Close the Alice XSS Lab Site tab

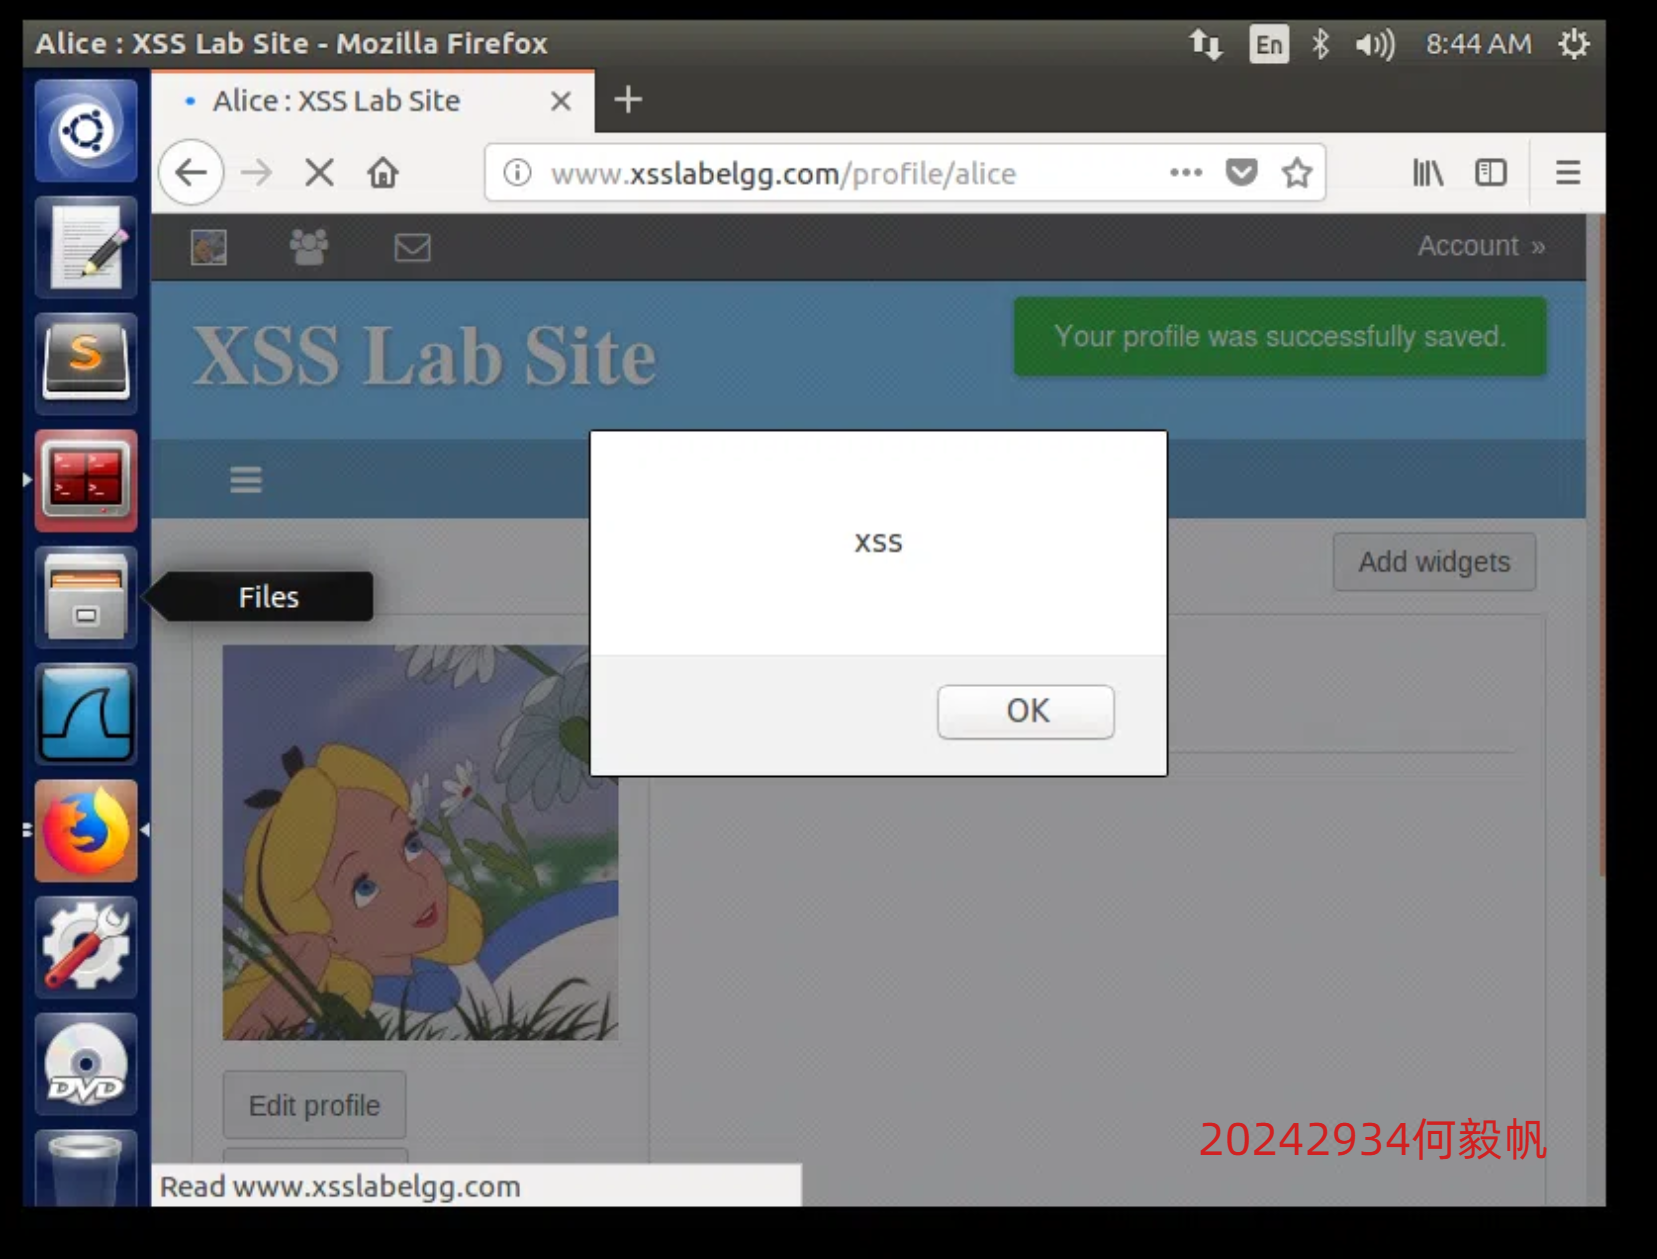click(x=561, y=101)
